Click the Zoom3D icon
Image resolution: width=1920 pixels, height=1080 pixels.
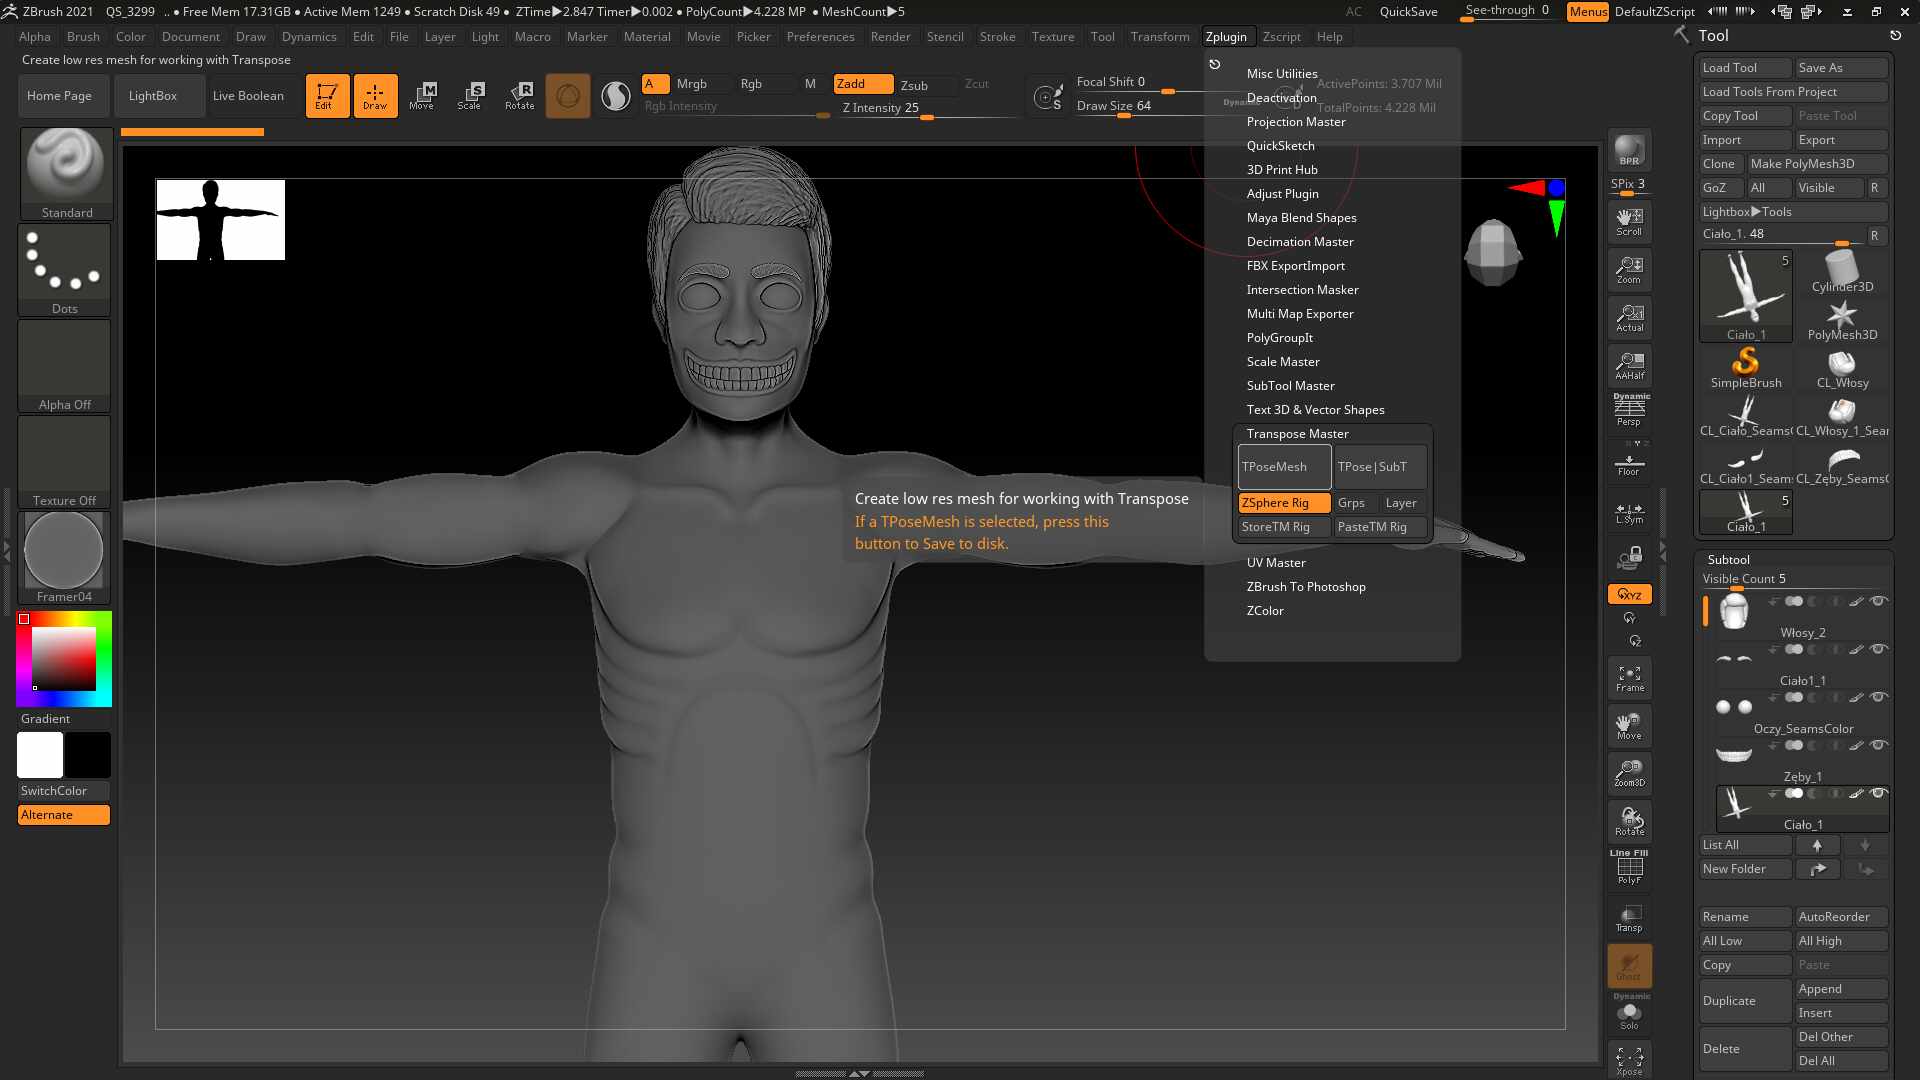pyautogui.click(x=1629, y=773)
